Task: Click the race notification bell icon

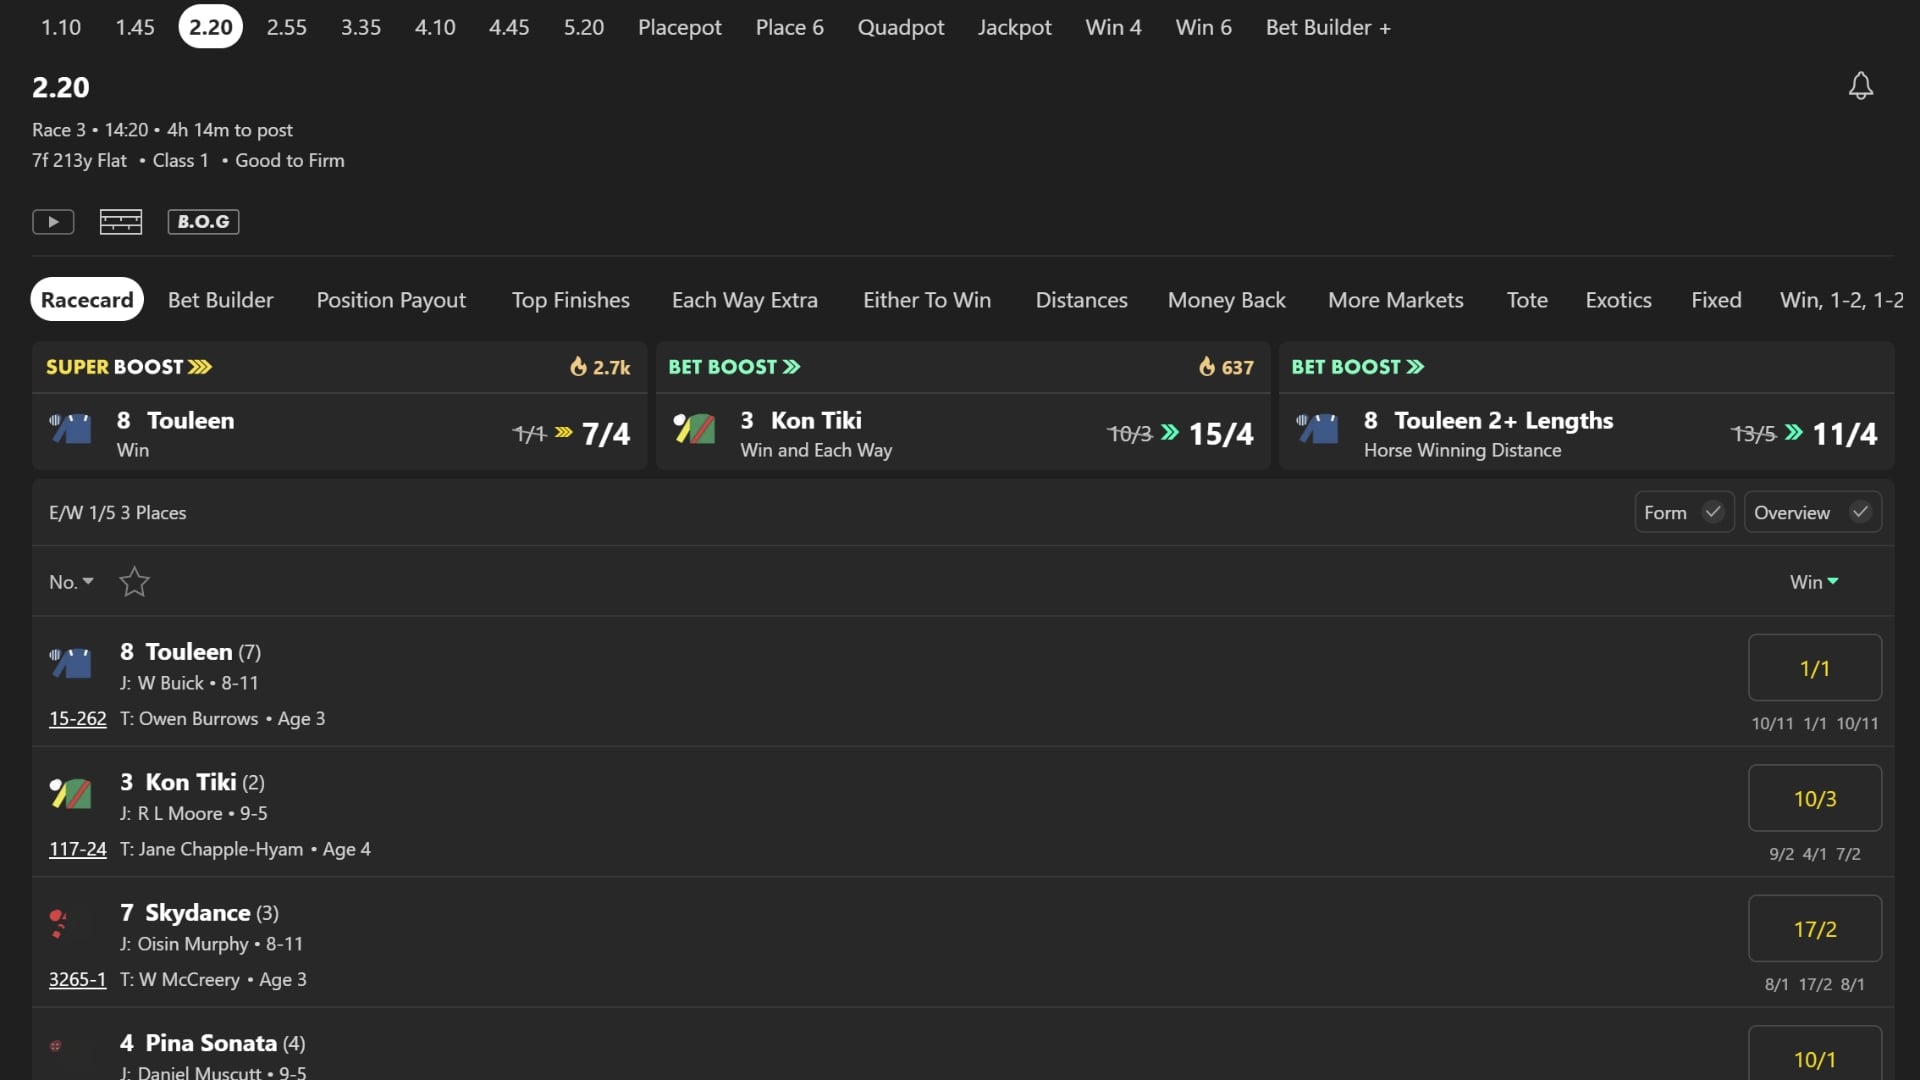Action: (x=1860, y=86)
